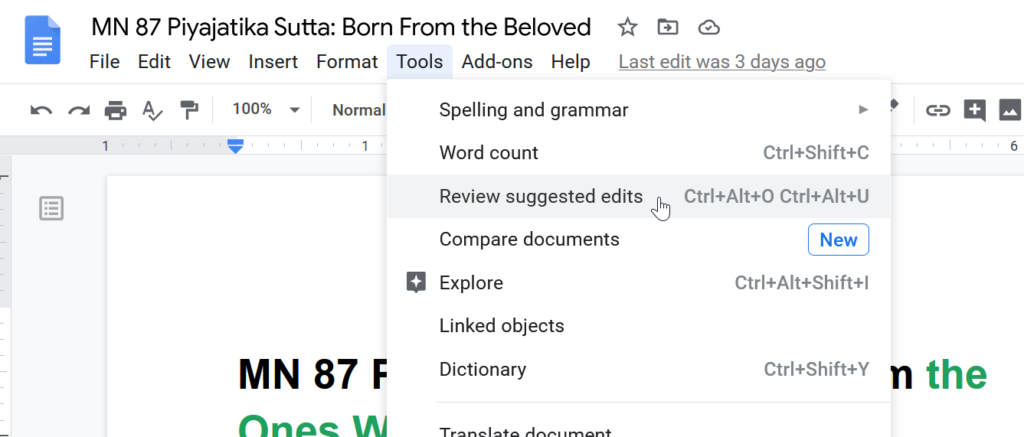Screen dimensions: 1024x437
Task: Choose Explore in Tools menu
Action: [639, 283]
